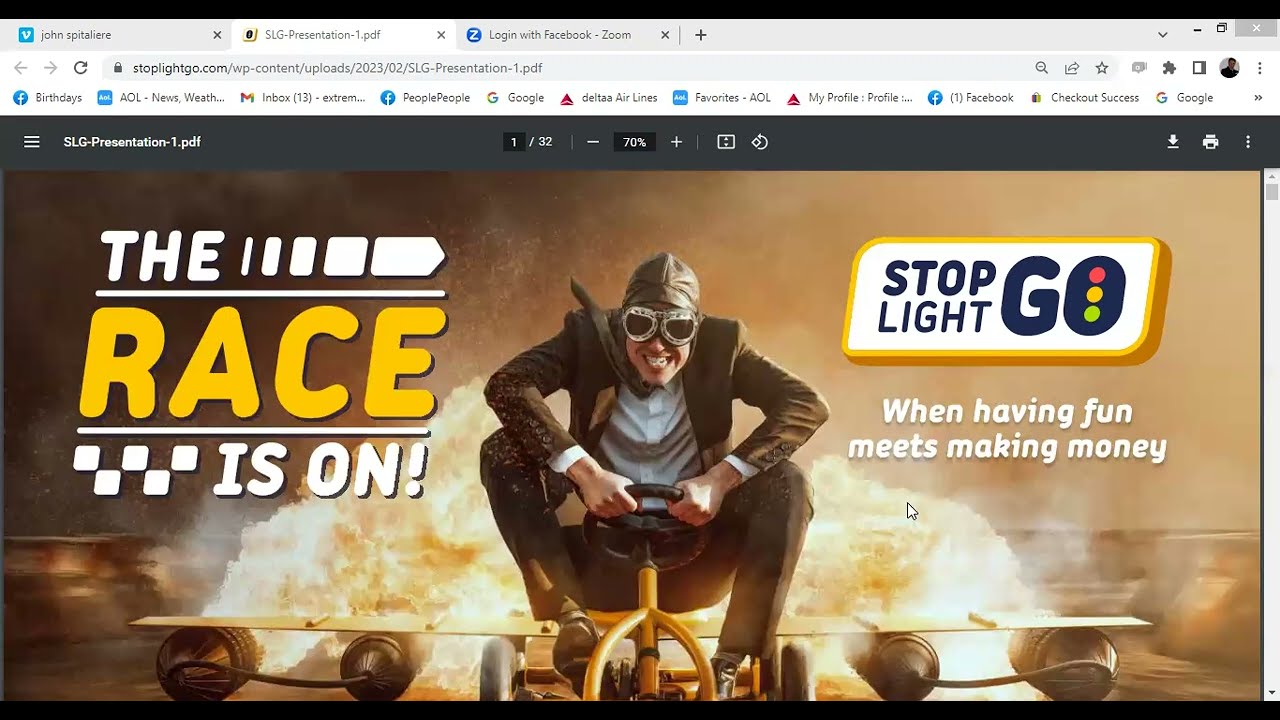Screen dimensions: 1280x720
Task: Open the PeoplePeople bookmark
Action: point(425,98)
